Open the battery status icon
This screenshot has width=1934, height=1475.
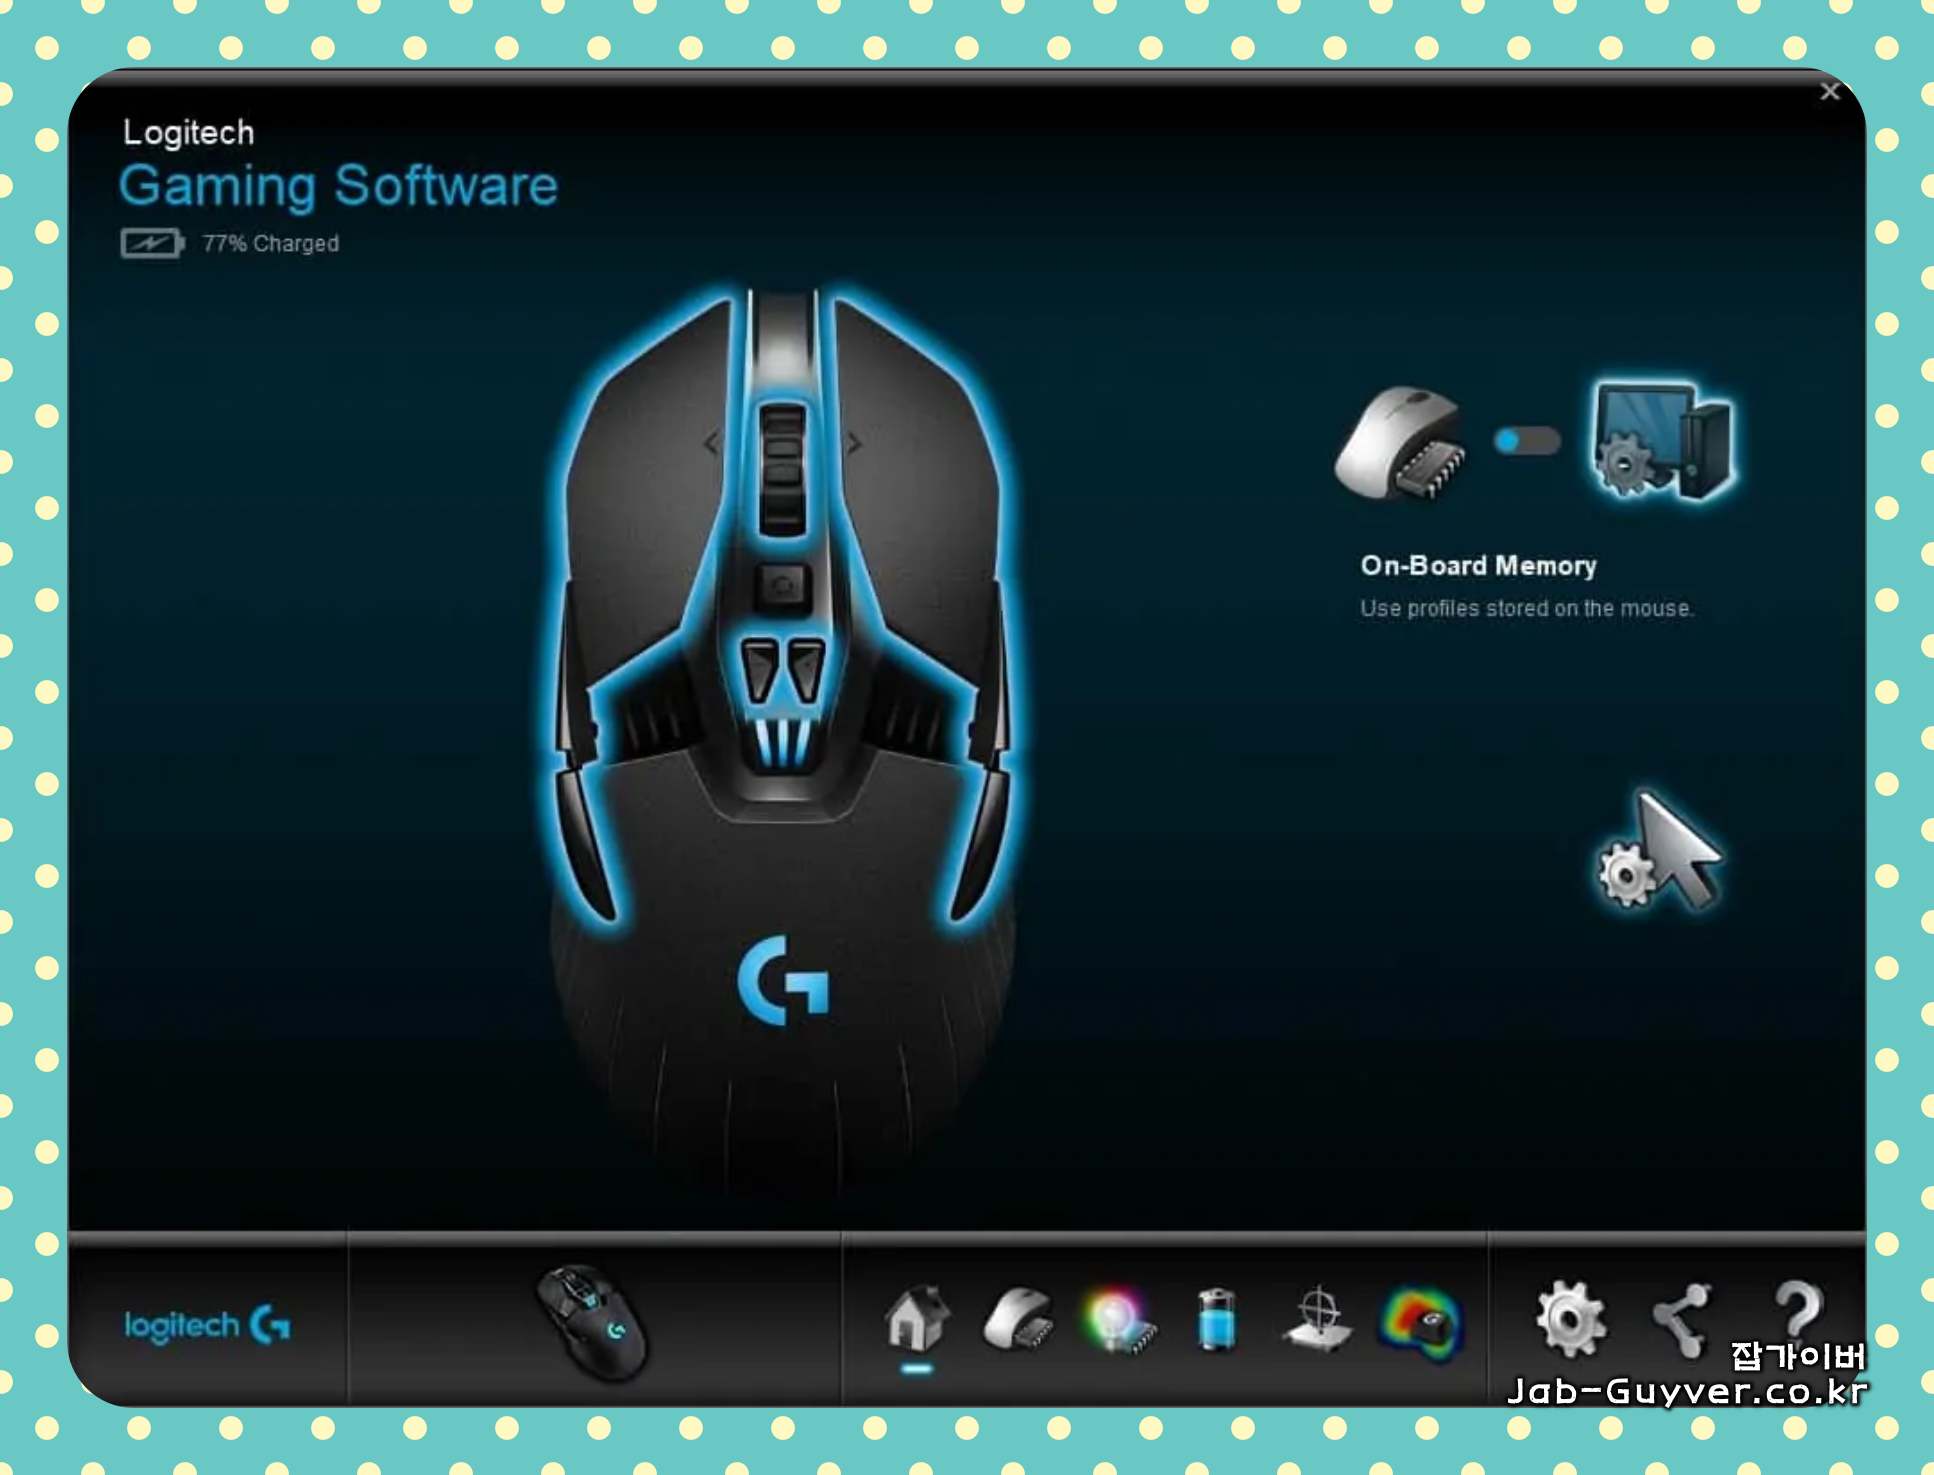[x=1216, y=1320]
